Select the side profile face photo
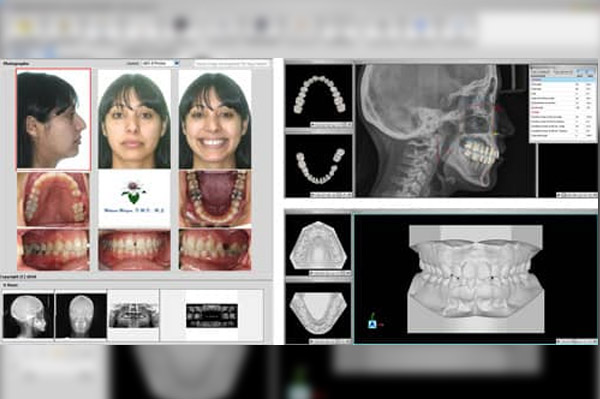The image size is (600, 399). click(54, 119)
